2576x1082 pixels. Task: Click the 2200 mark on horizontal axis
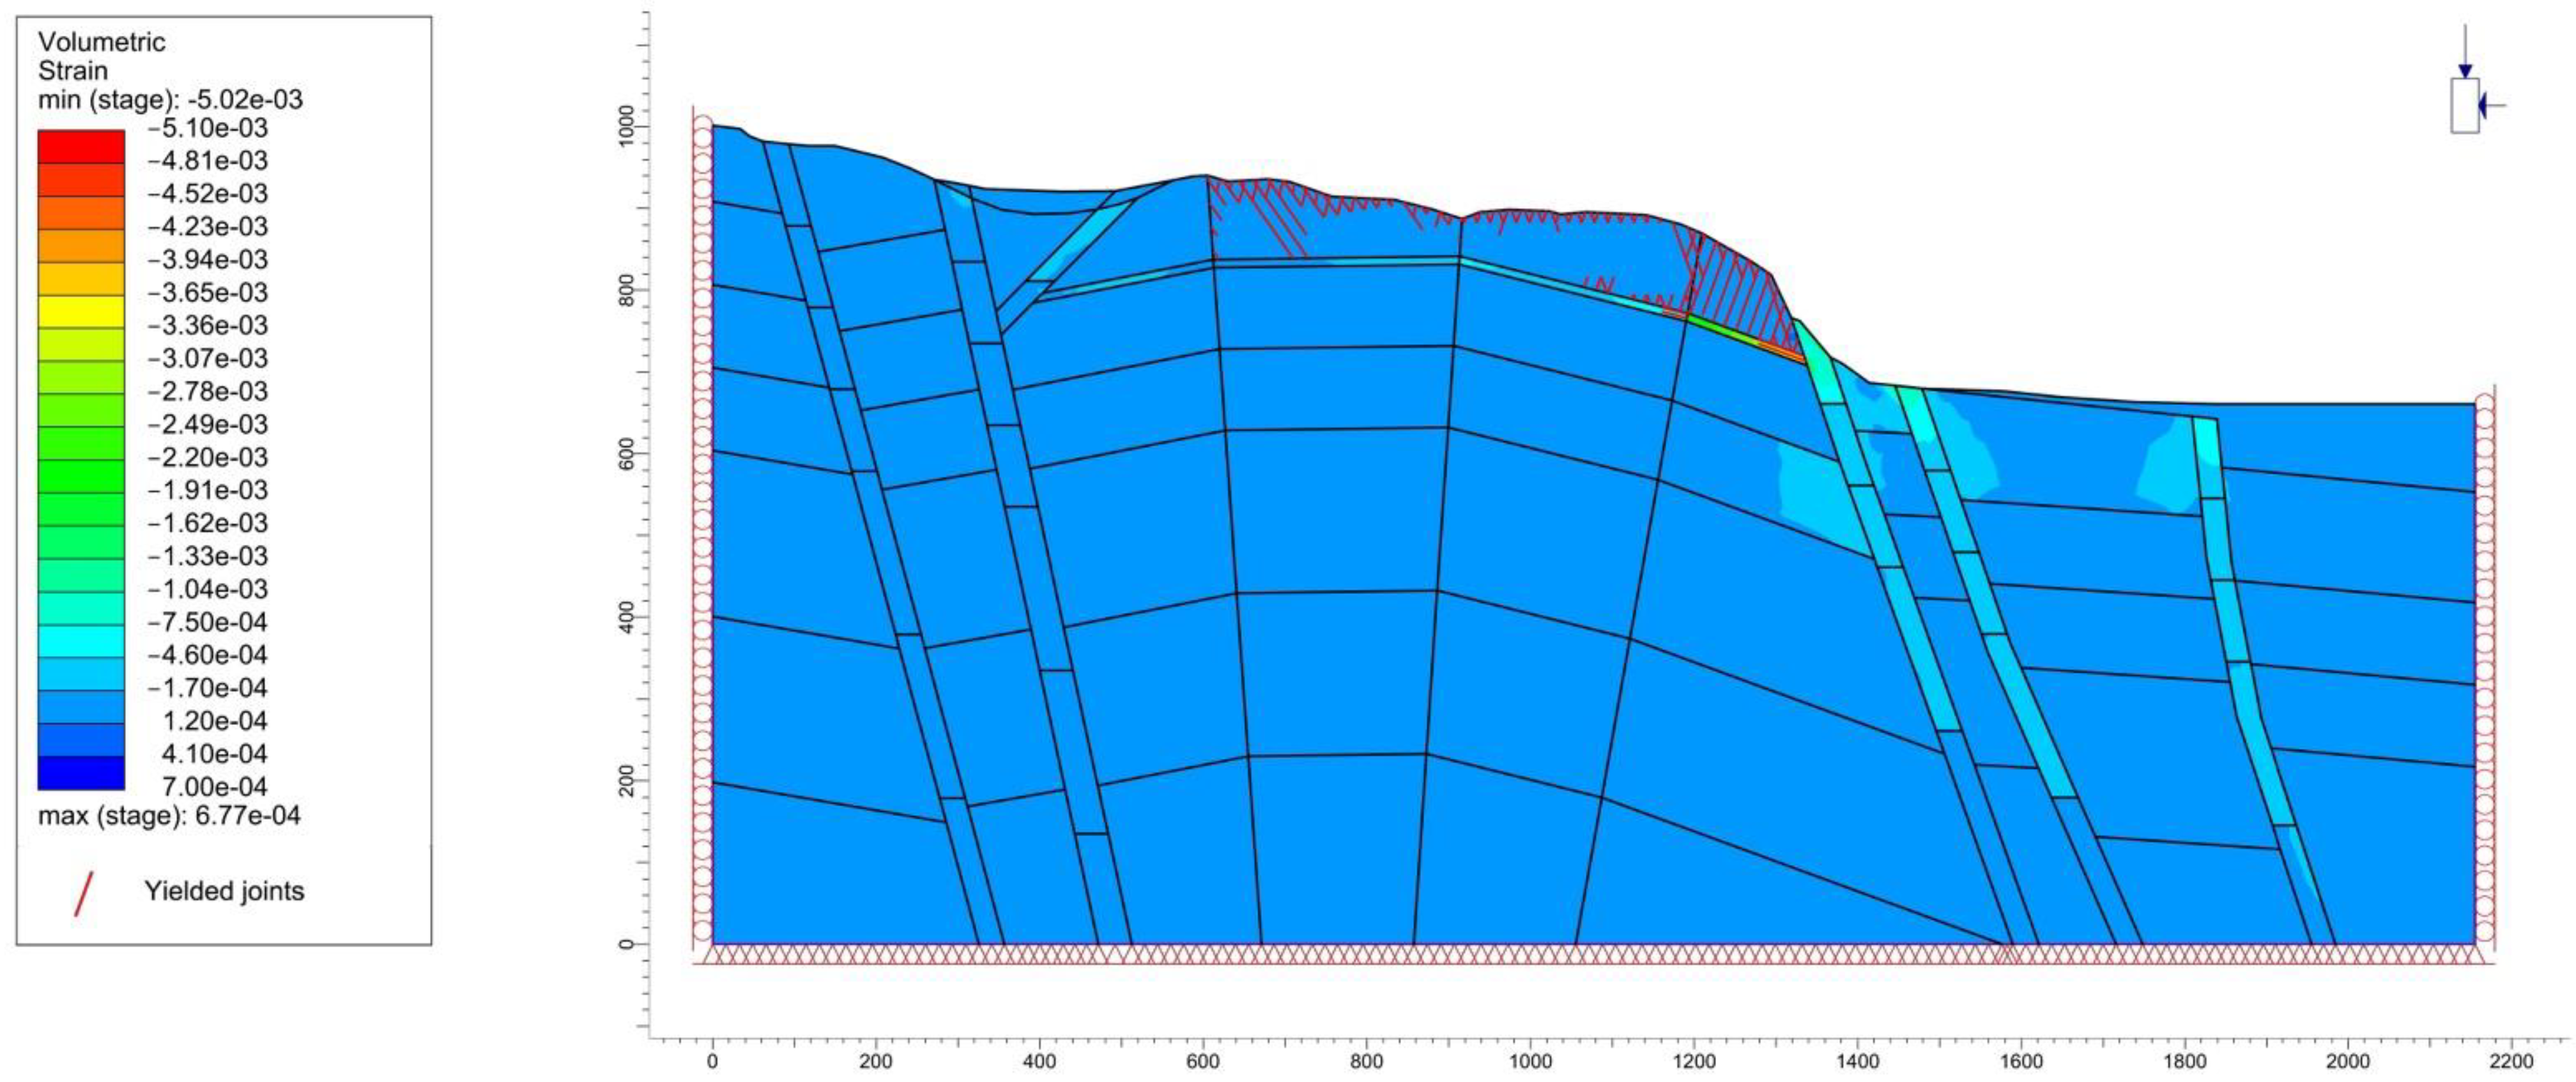pyautogui.click(x=2511, y=1060)
